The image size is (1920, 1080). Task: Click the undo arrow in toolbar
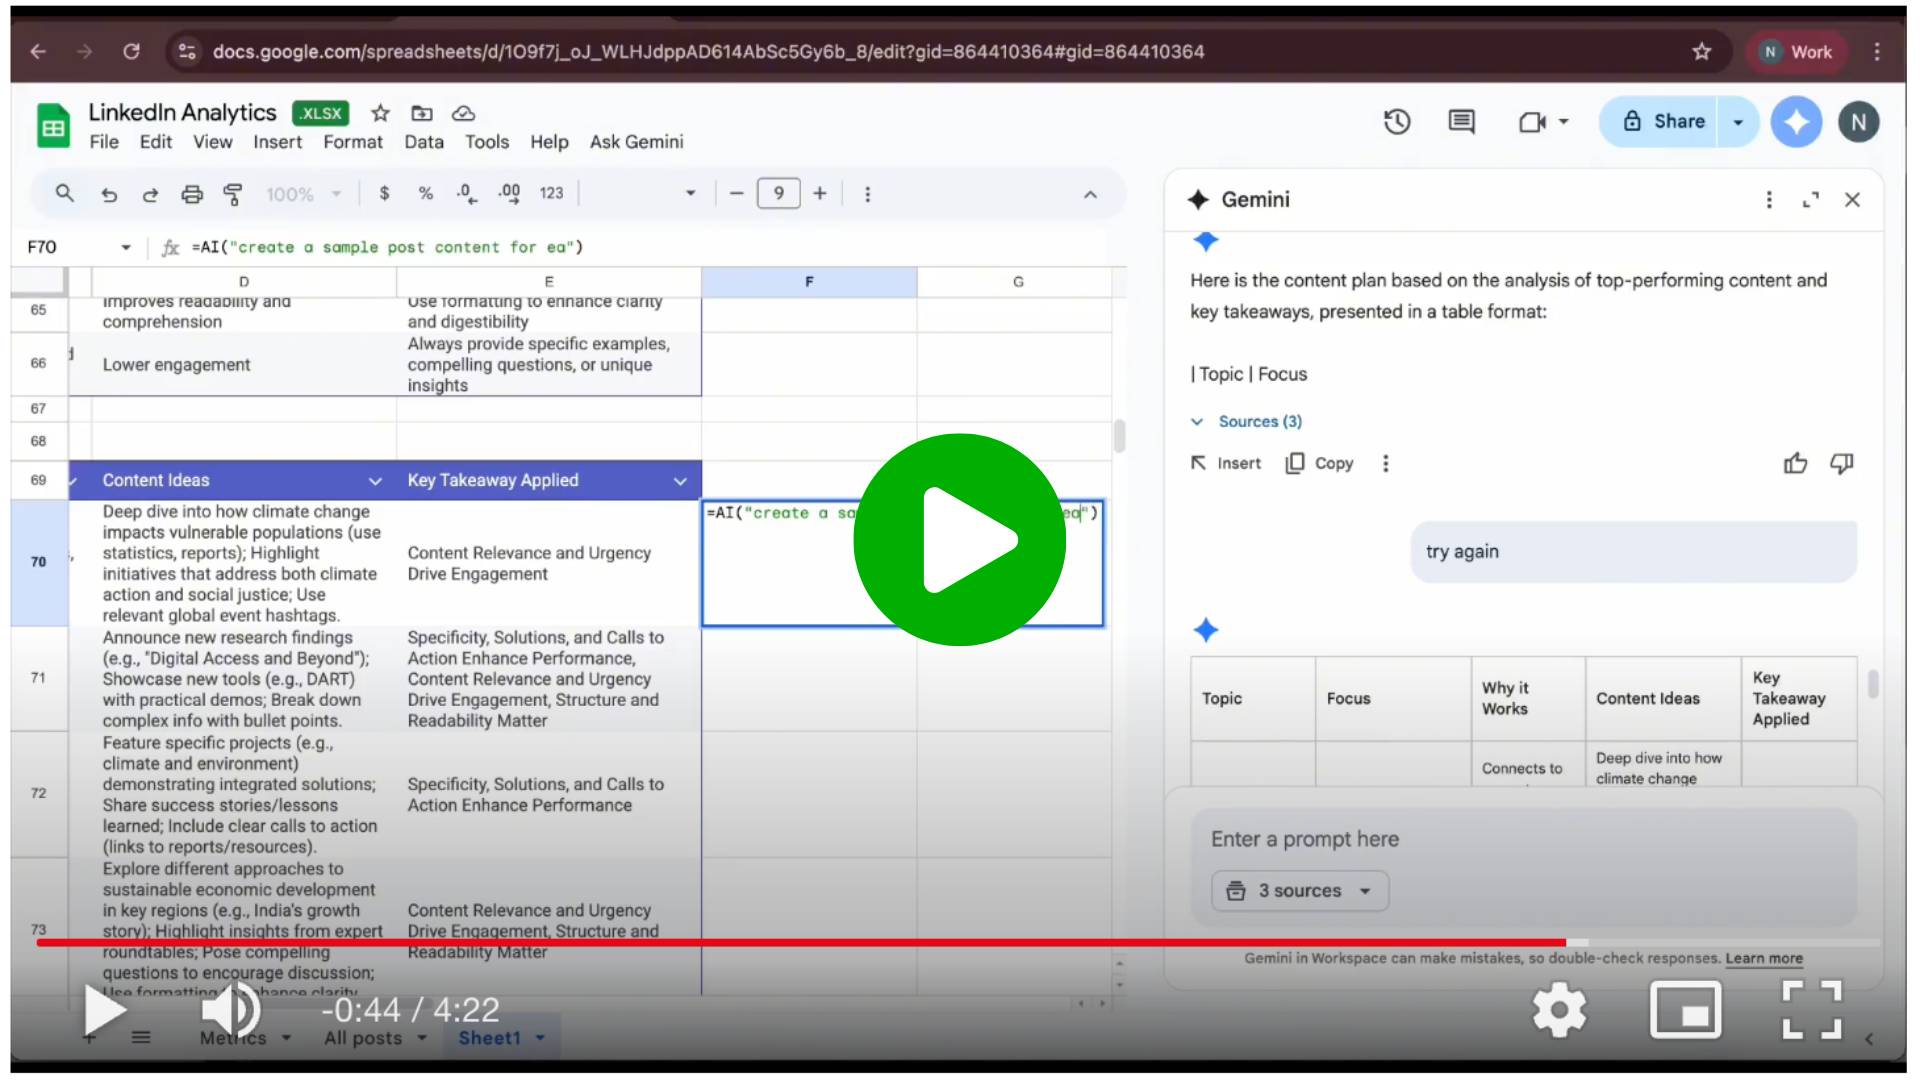(x=109, y=194)
